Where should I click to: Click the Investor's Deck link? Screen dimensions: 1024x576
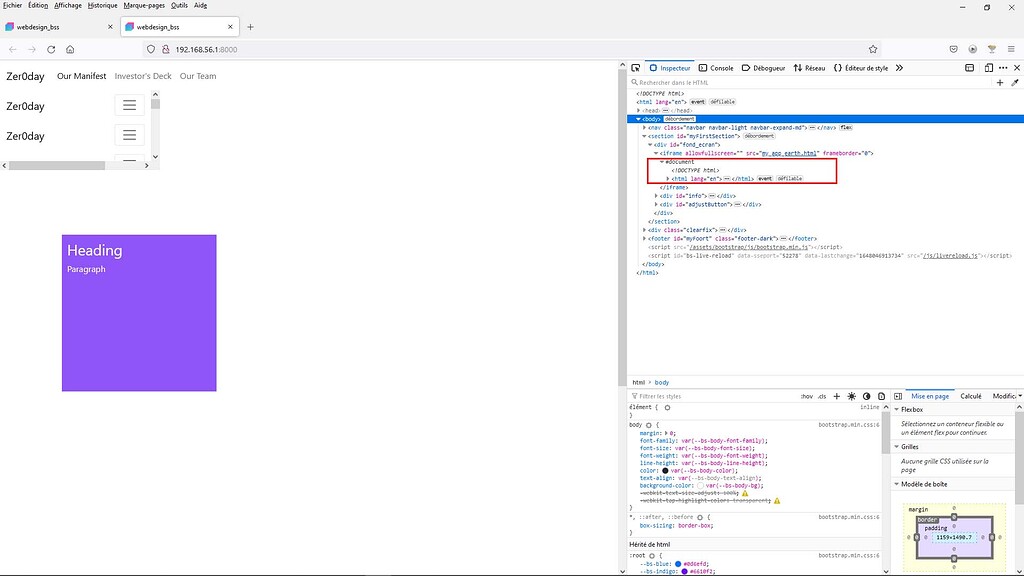(x=142, y=75)
